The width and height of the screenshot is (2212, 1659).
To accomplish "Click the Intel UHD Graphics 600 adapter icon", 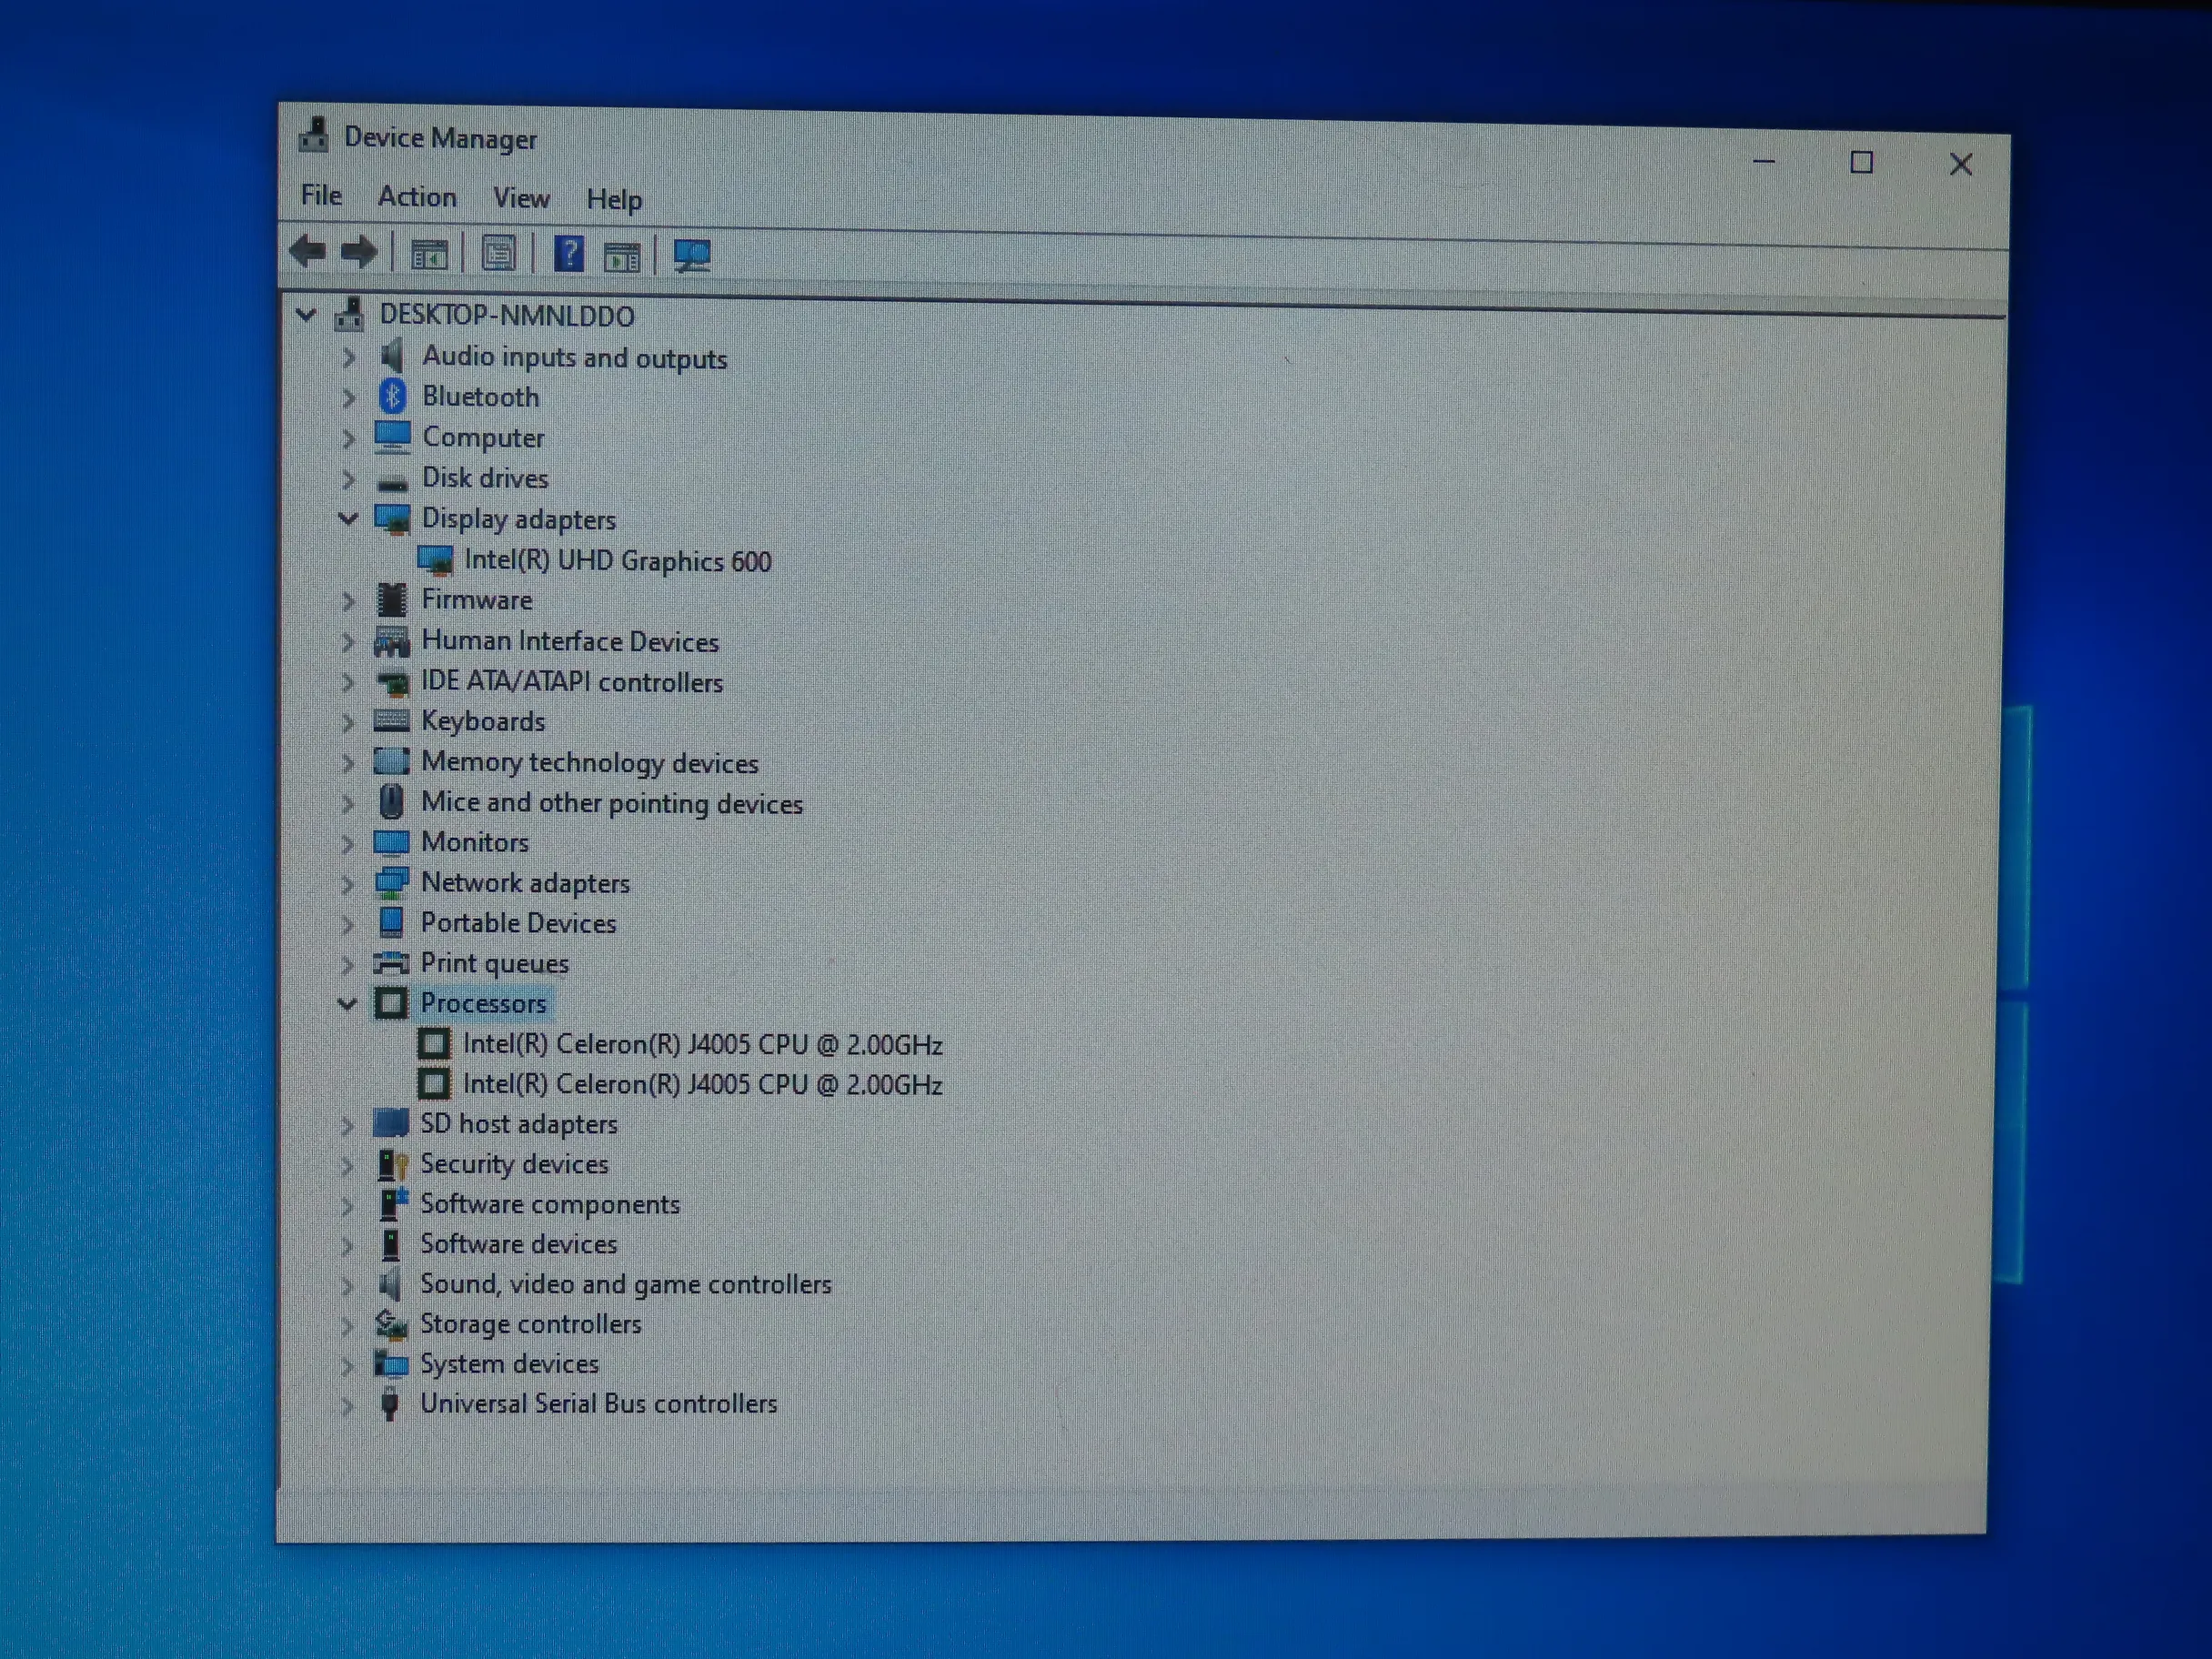I will pos(435,560).
